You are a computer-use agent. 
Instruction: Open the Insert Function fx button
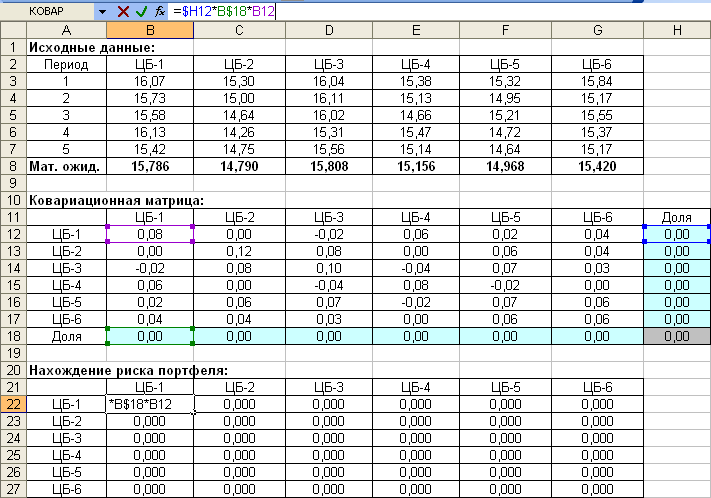[159, 11]
